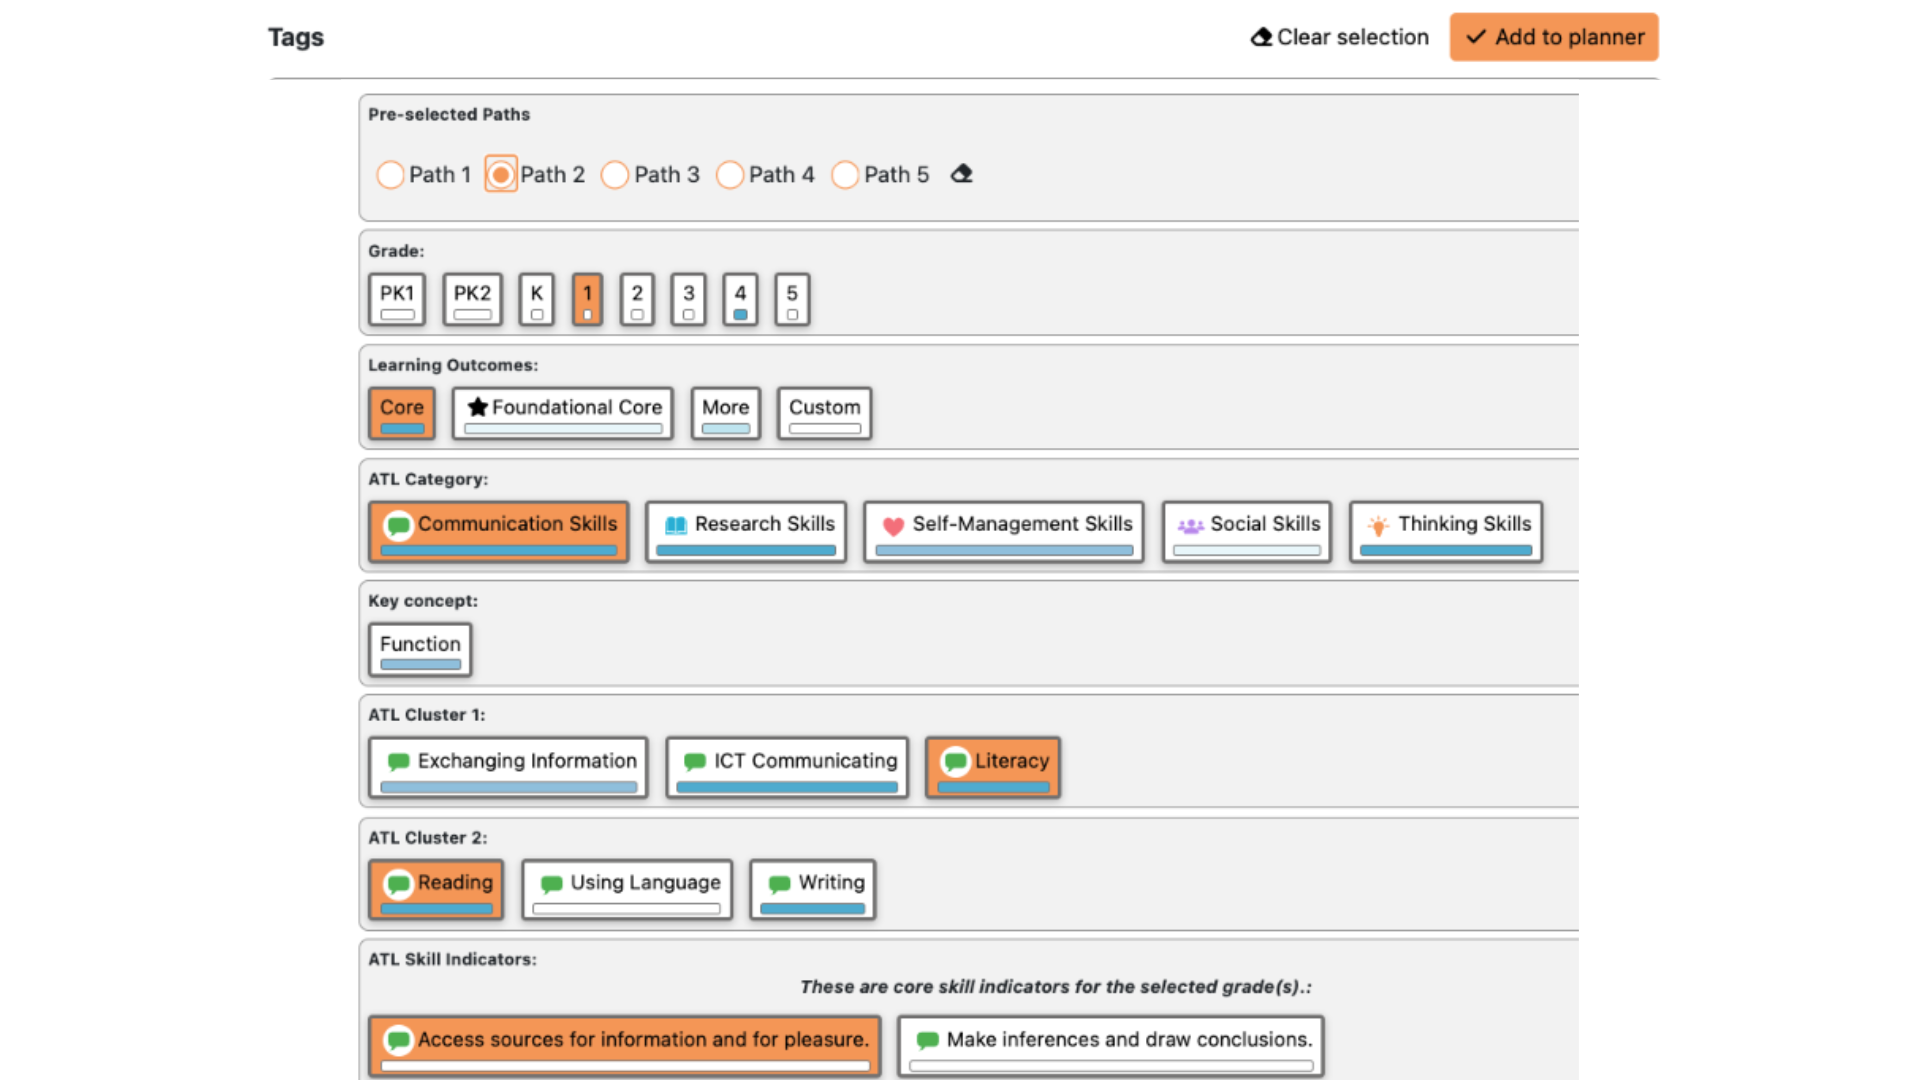The image size is (1920, 1080).
Task: Click the book icon on Research Skills
Action: point(676,525)
